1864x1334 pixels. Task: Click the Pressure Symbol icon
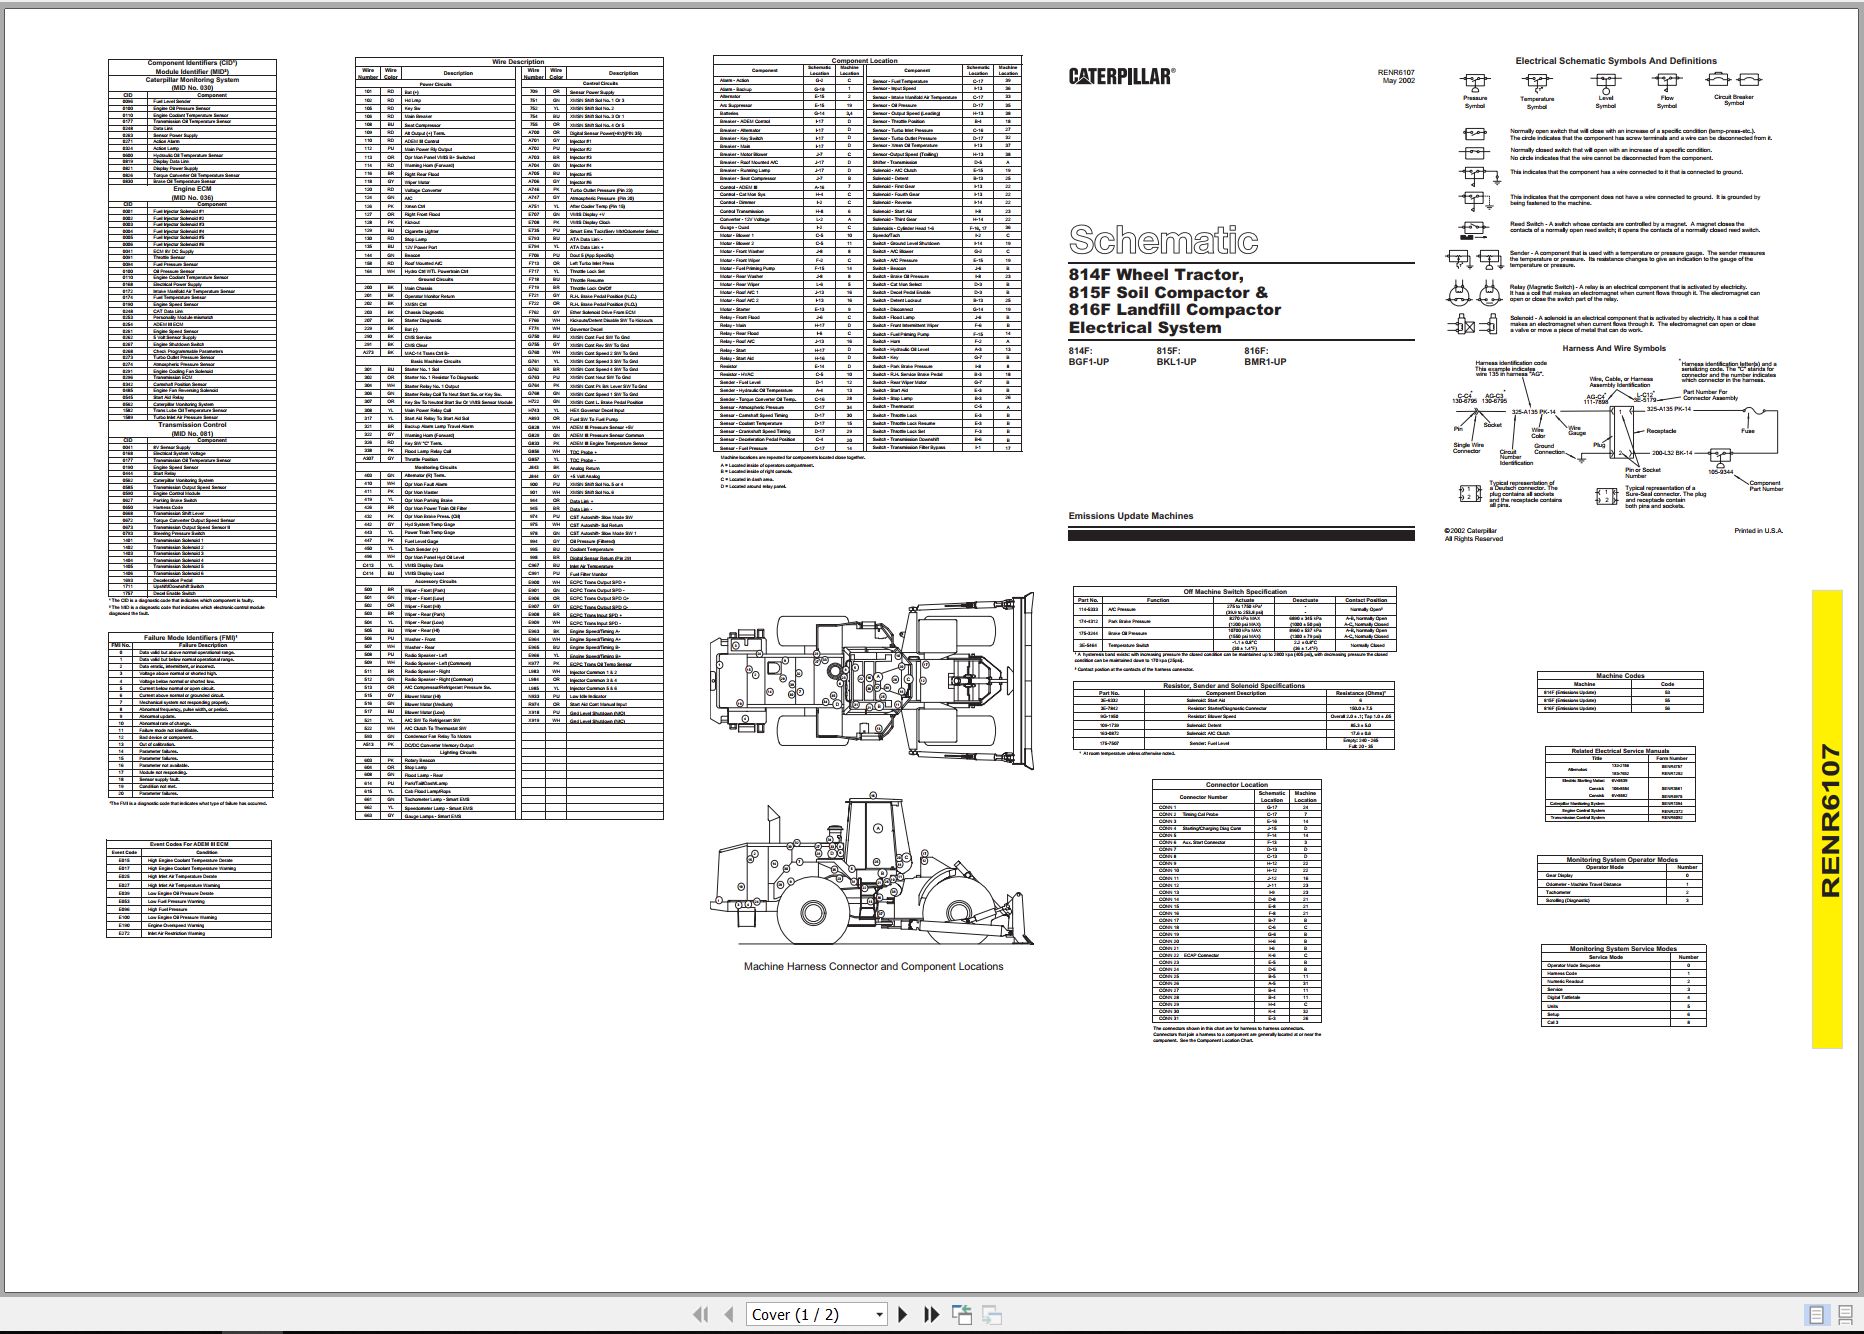[1475, 82]
